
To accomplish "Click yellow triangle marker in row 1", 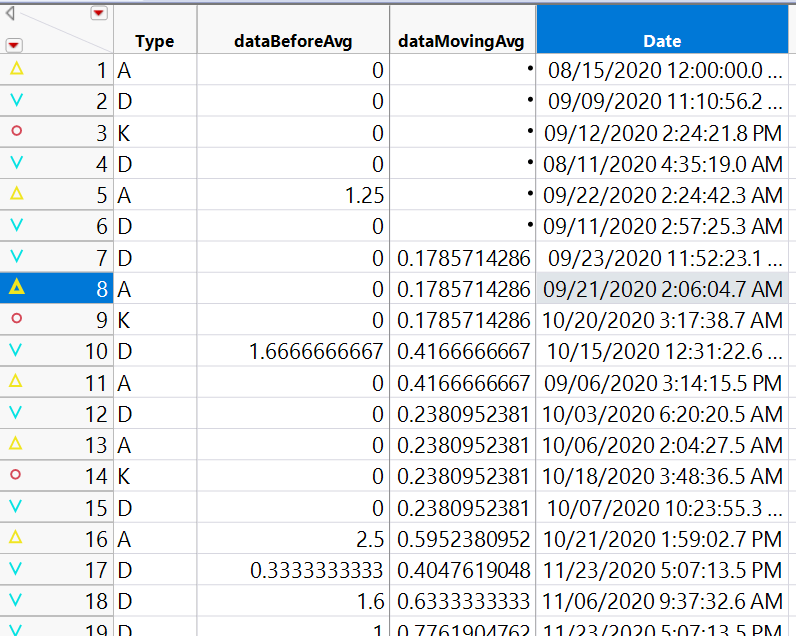I will [x=16, y=68].
